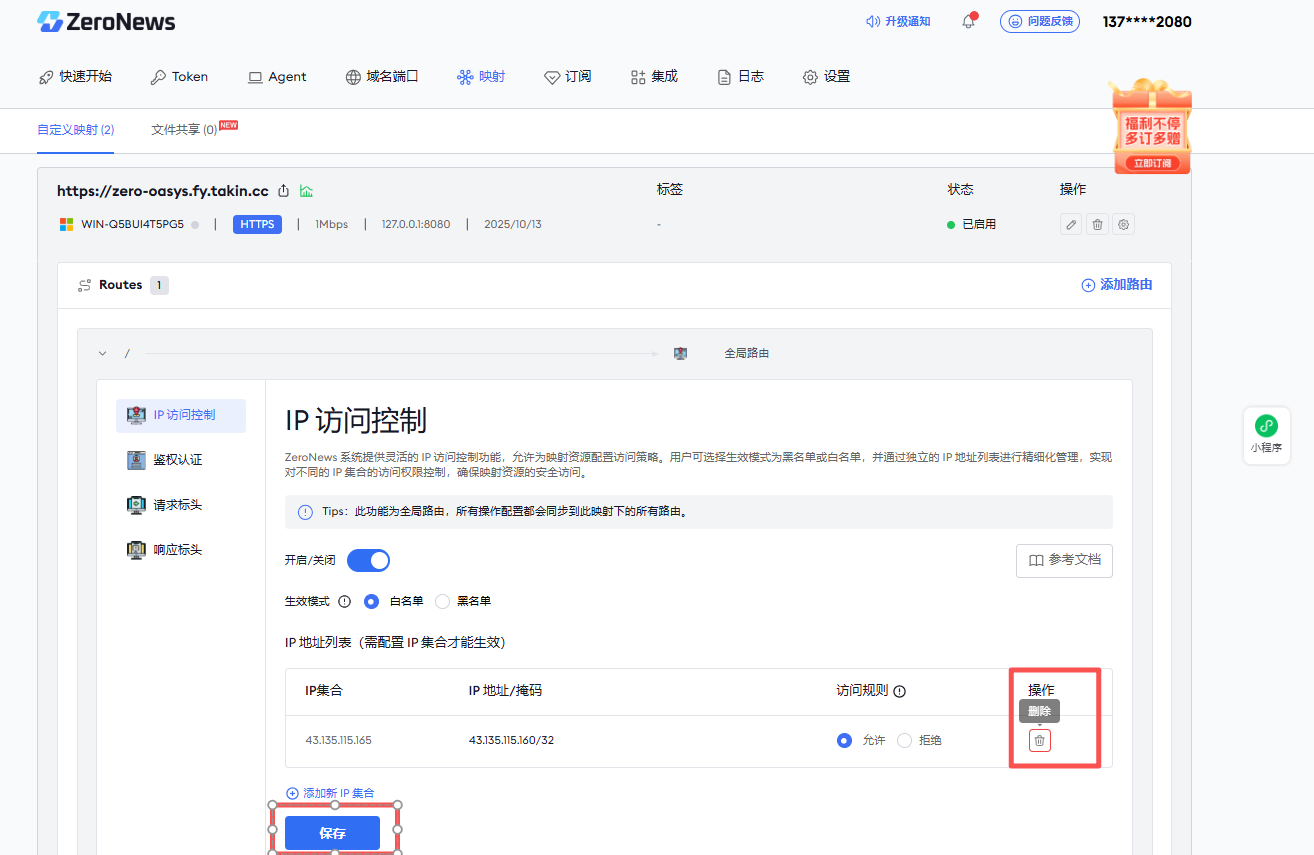Screen dimensions: 1314x855
Task: Select the 白名单 radio option
Action: point(372,602)
